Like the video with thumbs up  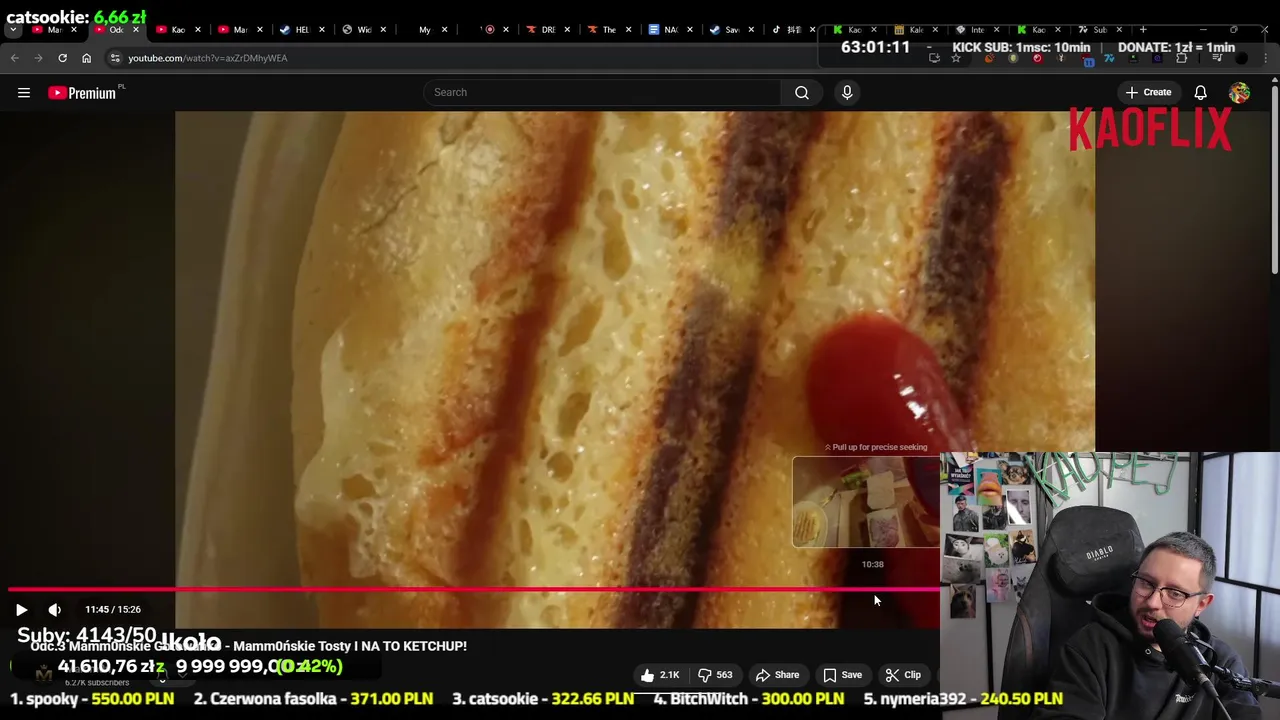[660, 675]
